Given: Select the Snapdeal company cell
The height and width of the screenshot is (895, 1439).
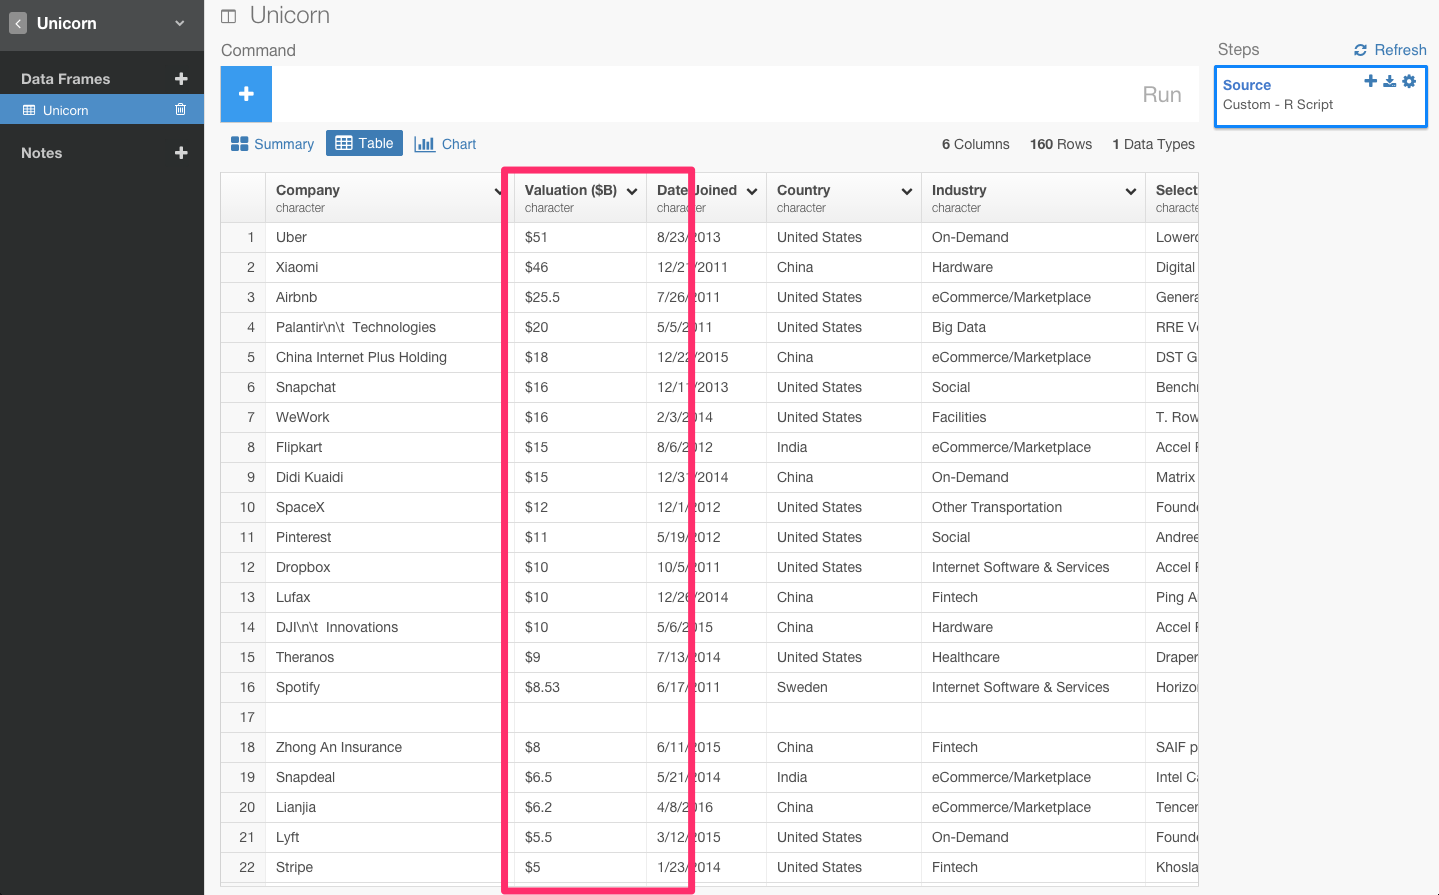Looking at the screenshot, I should coord(390,777).
